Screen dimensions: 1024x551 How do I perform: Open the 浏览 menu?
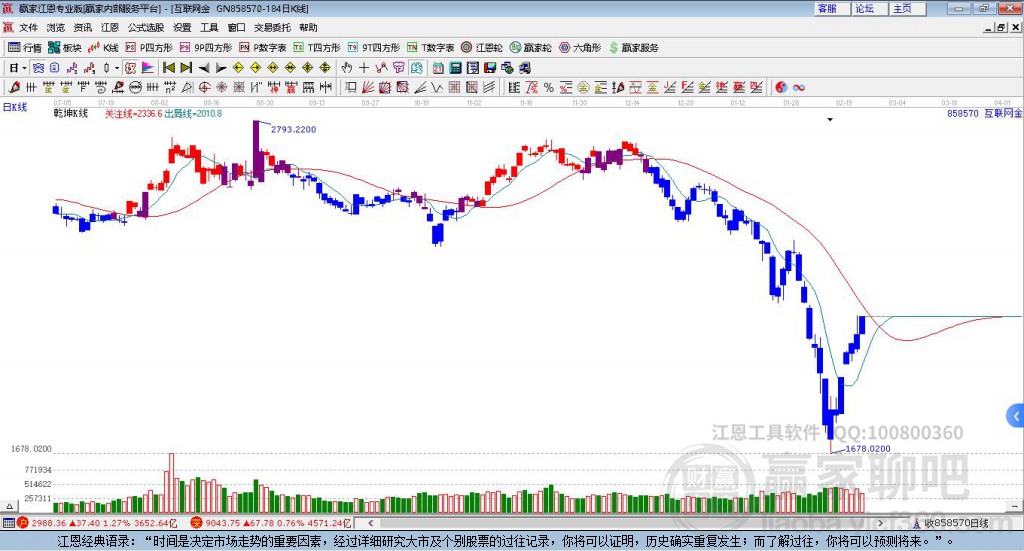click(56, 27)
